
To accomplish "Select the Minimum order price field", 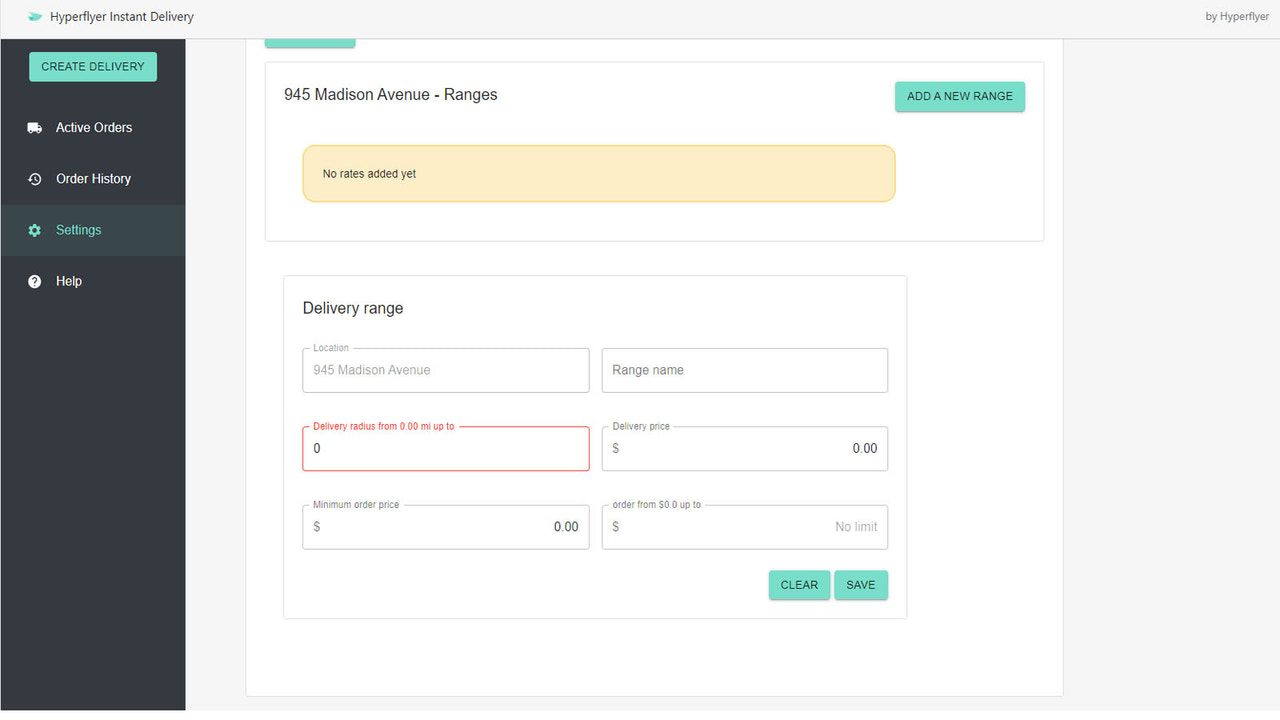I will coord(445,527).
